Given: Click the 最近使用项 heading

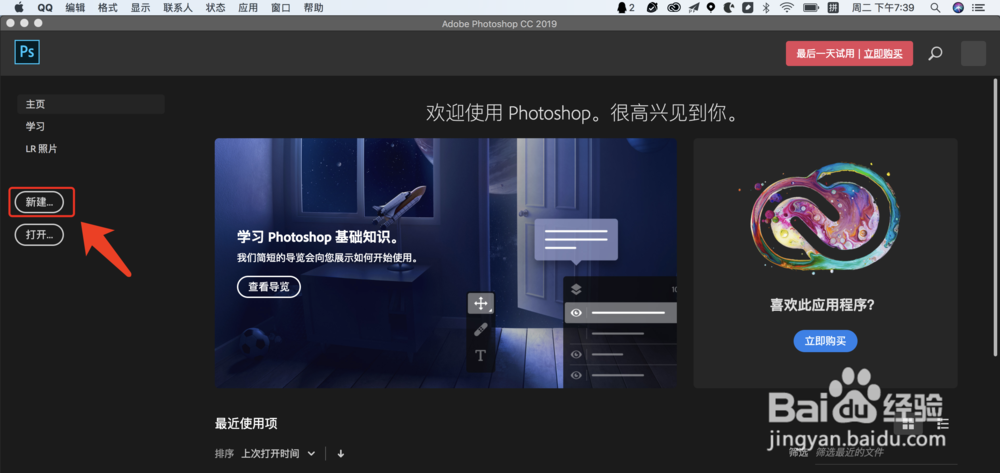Looking at the screenshot, I should 246,423.
